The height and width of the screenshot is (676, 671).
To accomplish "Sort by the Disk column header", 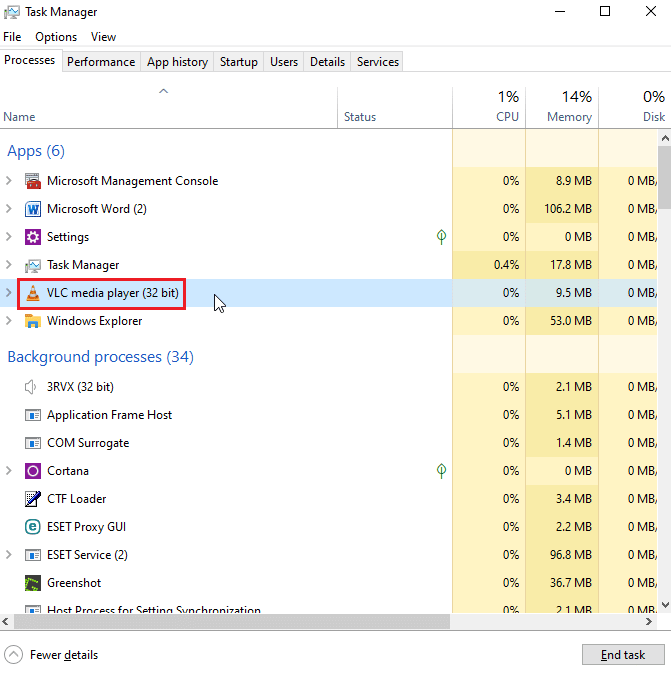I will (635, 108).
